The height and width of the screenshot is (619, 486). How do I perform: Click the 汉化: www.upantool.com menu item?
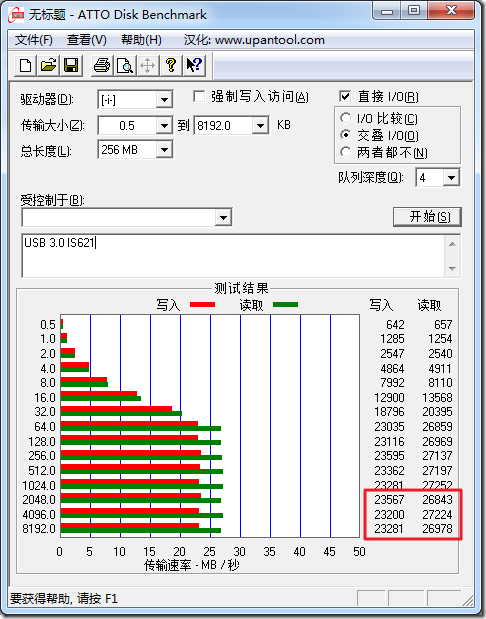tap(254, 40)
